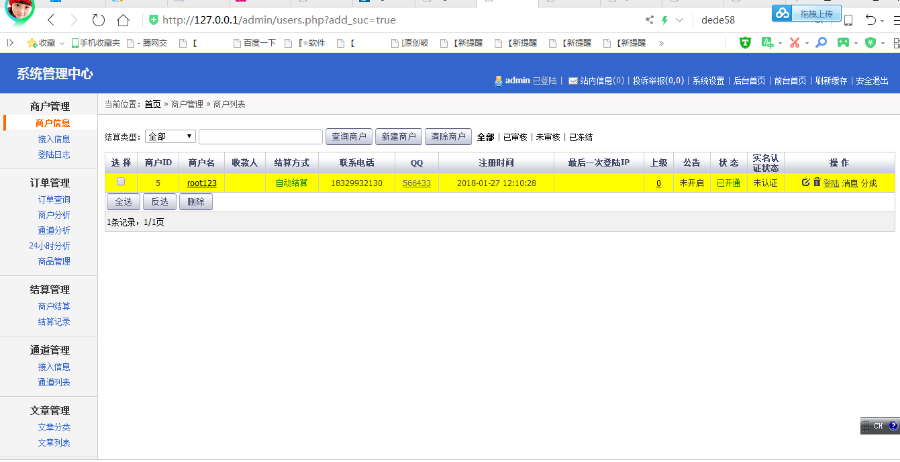This screenshot has width=900, height=462.
Task: Open the 手机收藏夹 bookmark folder
Action: (x=96, y=42)
